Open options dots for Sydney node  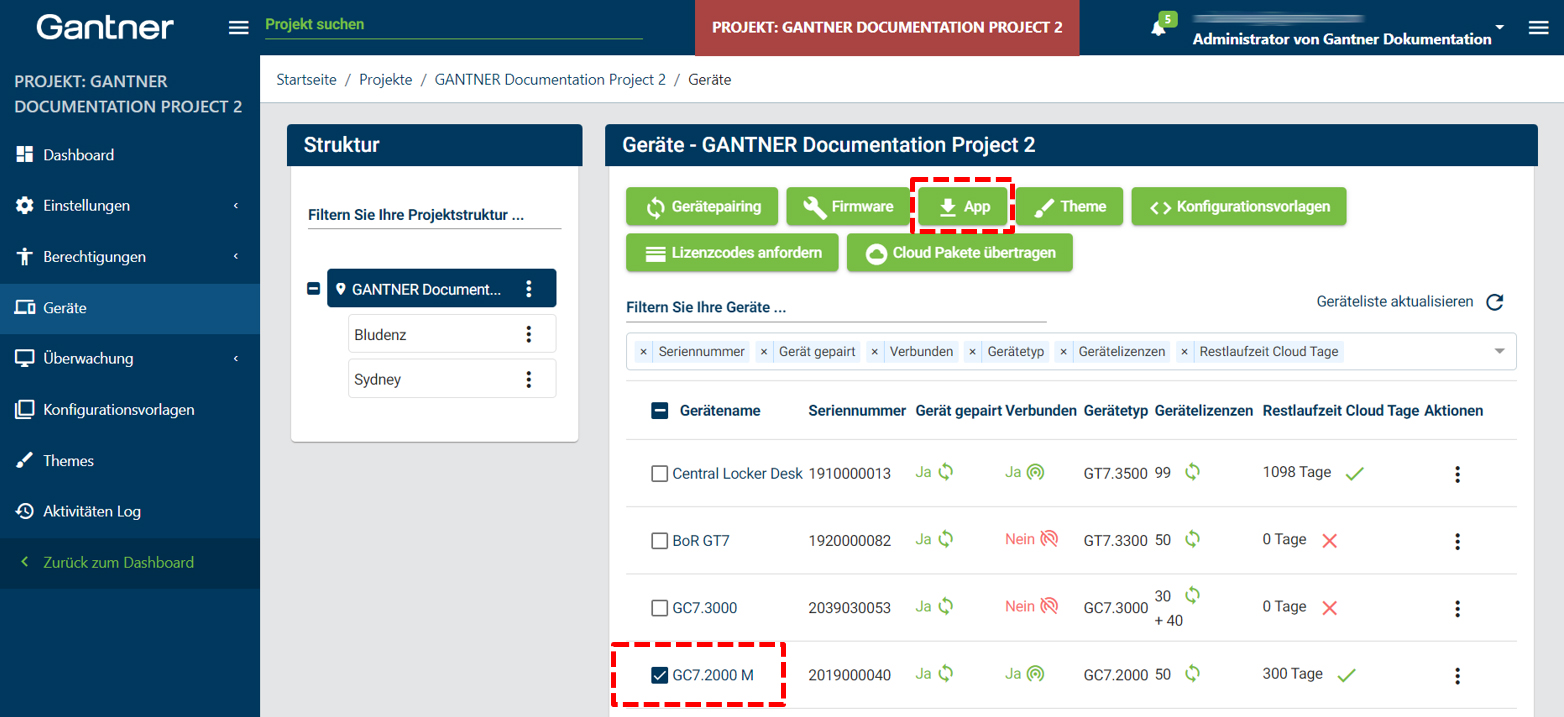[x=529, y=380]
